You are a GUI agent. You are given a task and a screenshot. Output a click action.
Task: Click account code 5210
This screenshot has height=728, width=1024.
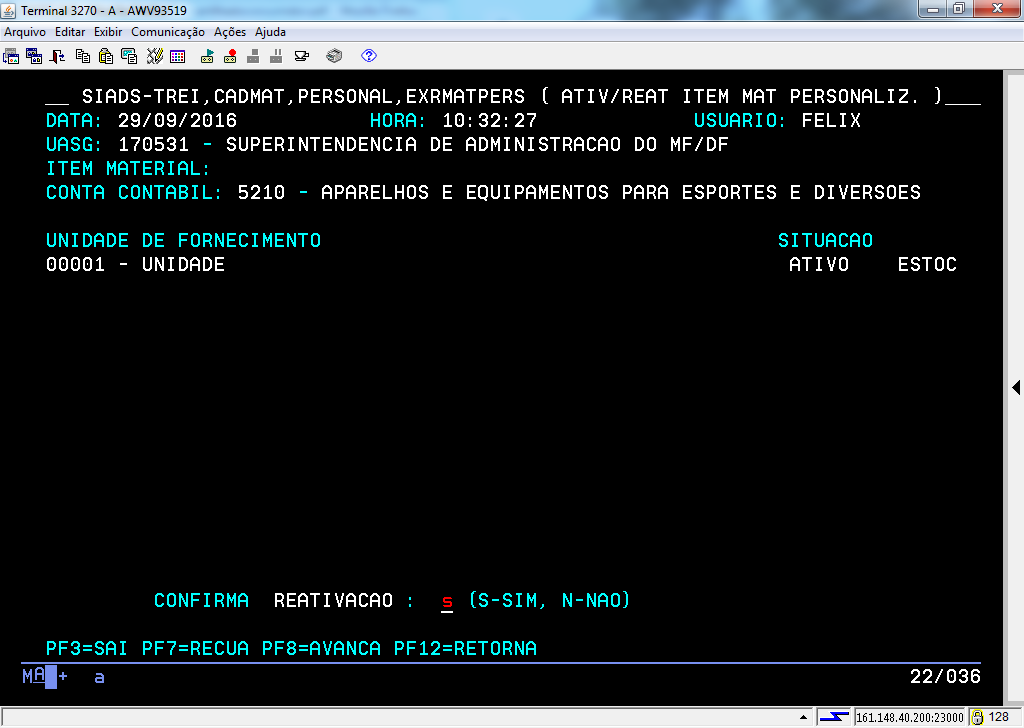coord(261,193)
